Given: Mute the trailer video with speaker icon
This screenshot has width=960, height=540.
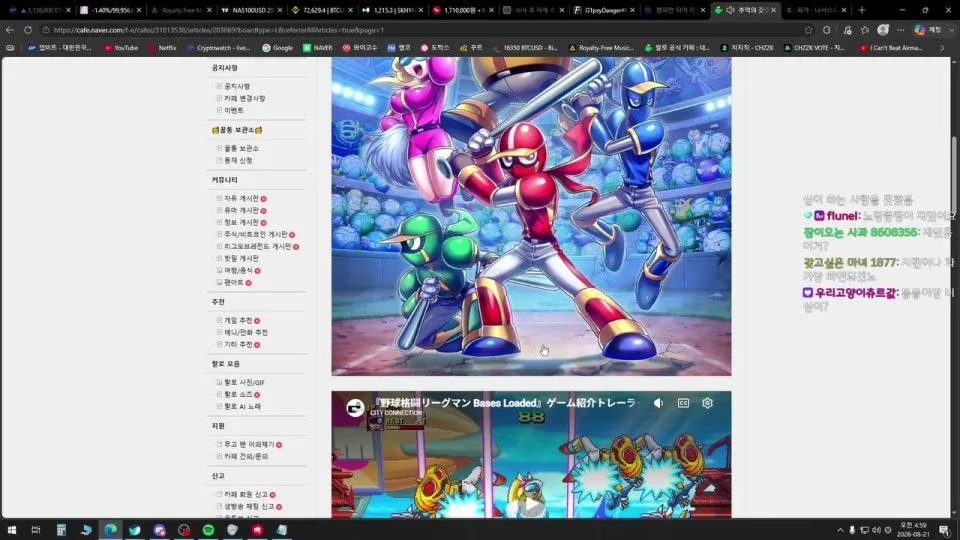Looking at the screenshot, I should coord(659,403).
